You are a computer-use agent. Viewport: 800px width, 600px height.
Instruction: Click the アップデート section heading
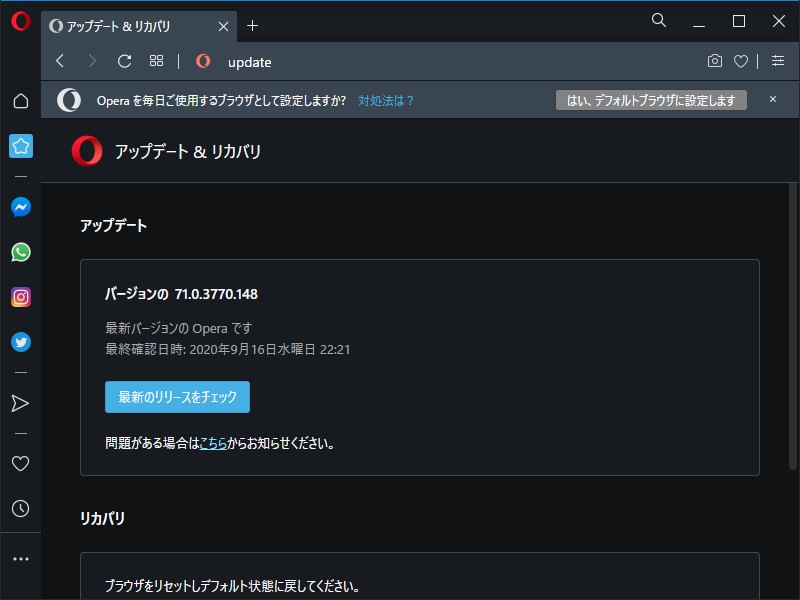click(113, 226)
